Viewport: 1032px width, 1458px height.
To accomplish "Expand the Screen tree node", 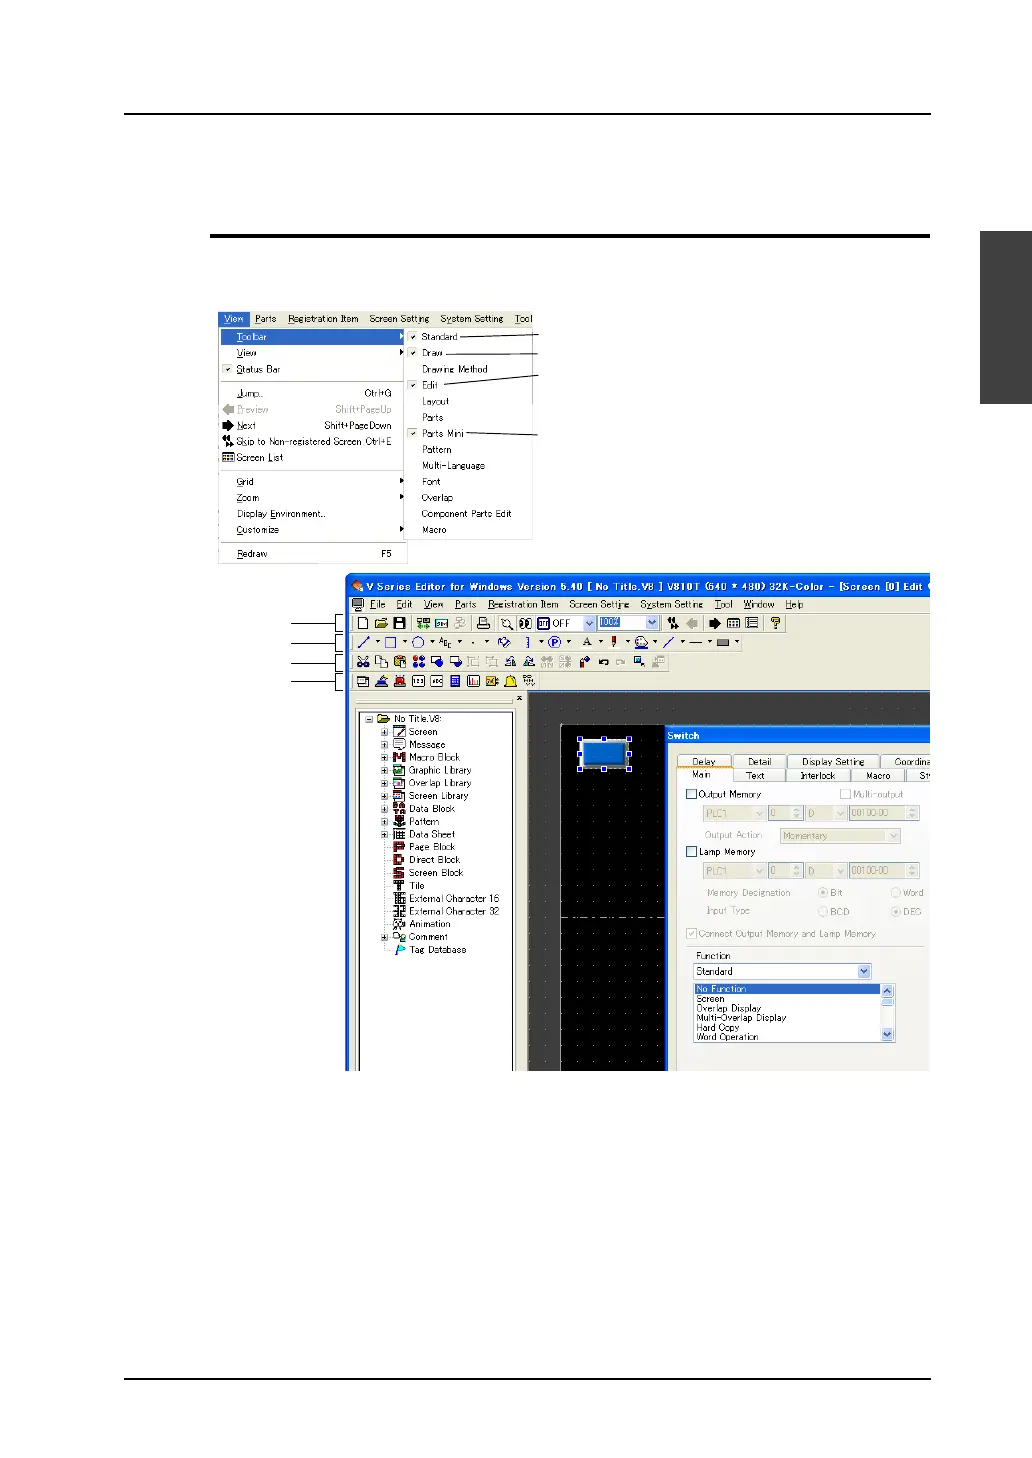I will click(x=384, y=732).
